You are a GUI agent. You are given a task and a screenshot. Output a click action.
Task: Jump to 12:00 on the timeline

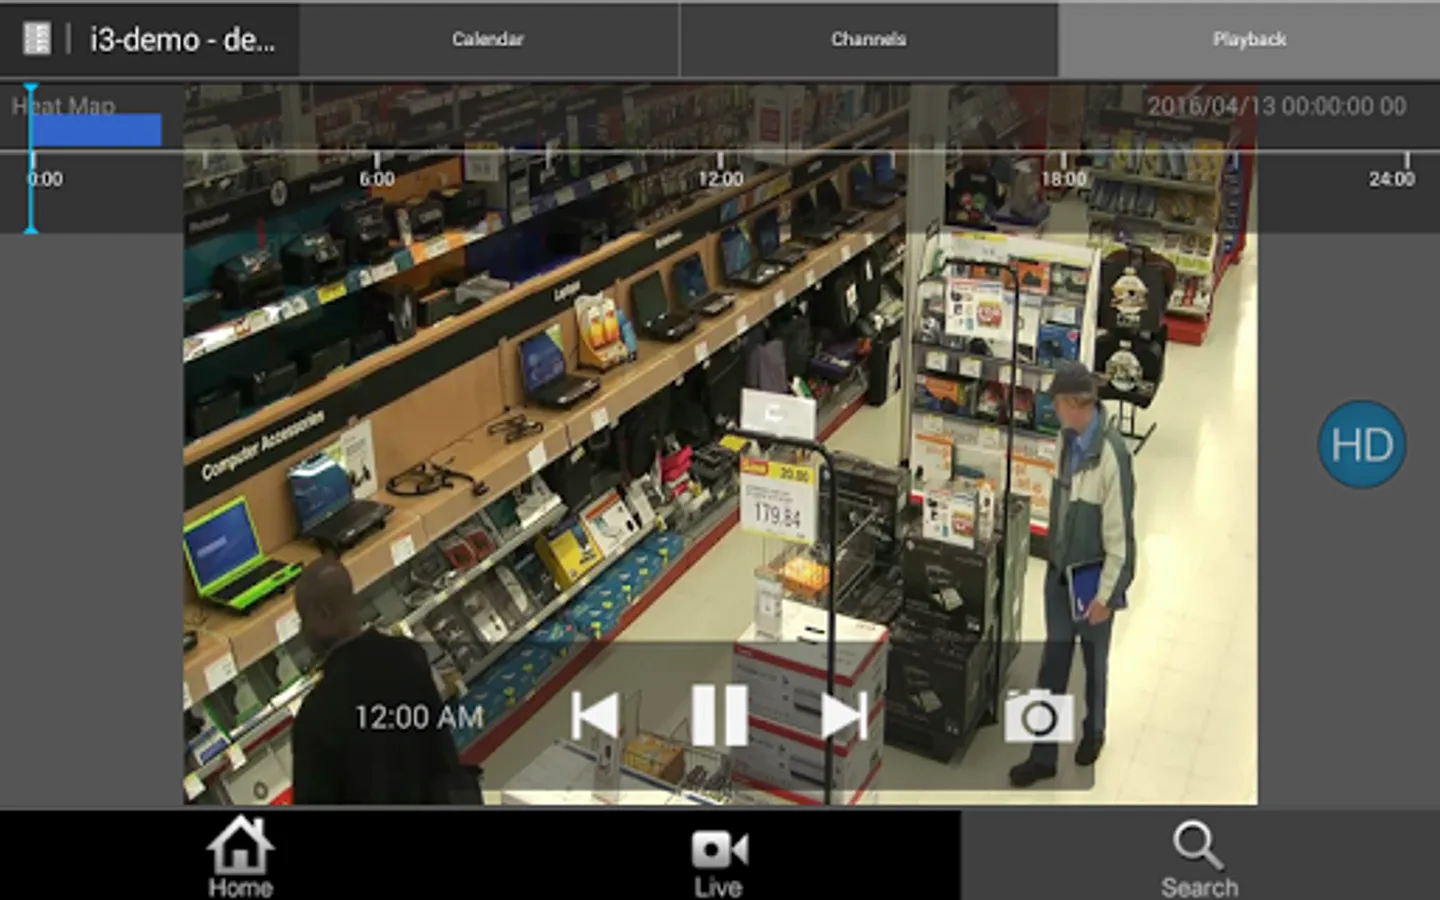coord(720,178)
